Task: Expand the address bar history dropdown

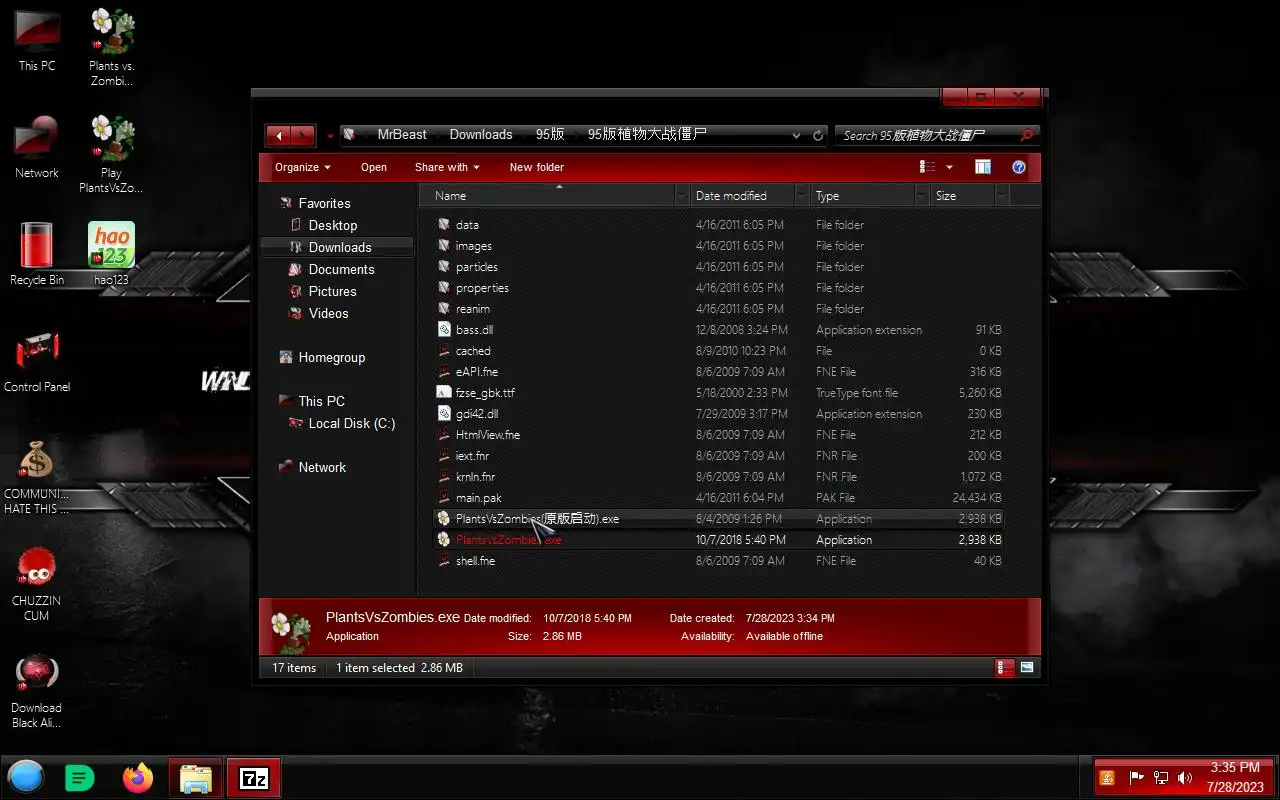Action: pyautogui.click(x=796, y=135)
